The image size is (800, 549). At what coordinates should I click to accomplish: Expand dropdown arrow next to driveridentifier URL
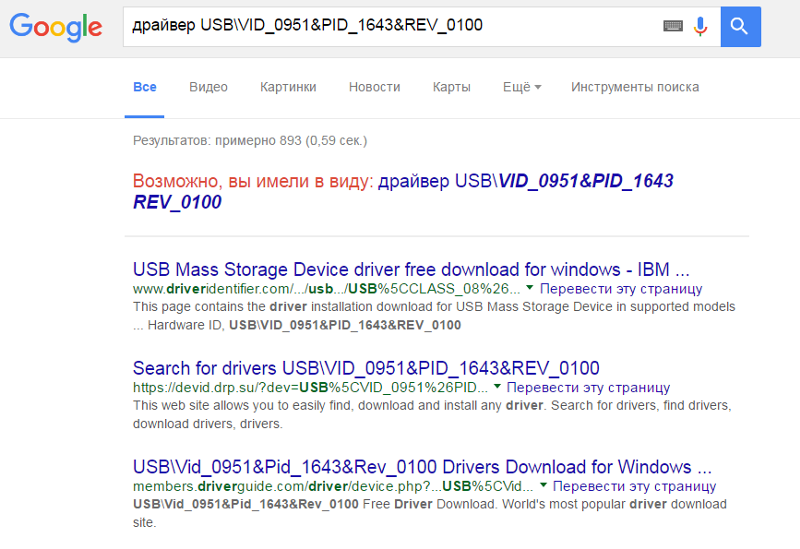coord(530,288)
